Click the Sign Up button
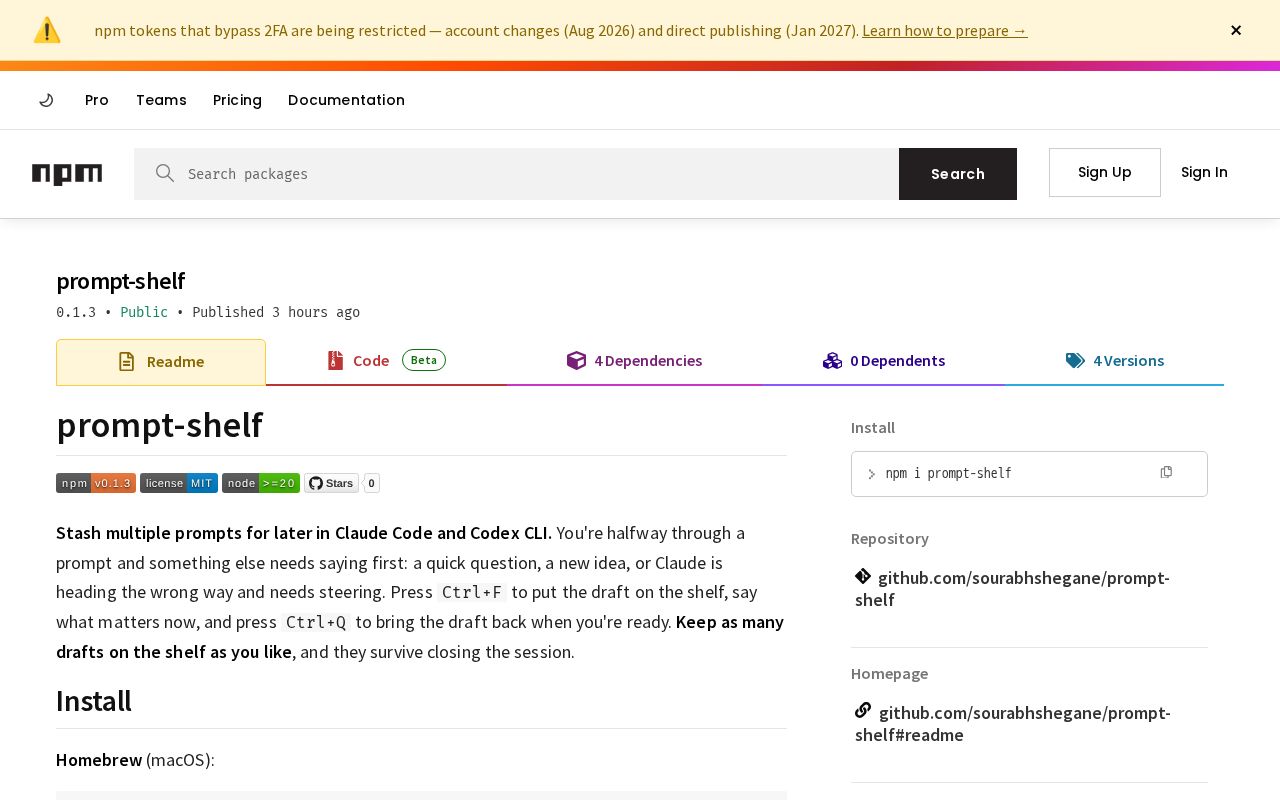Viewport: 1280px width, 800px height. (1105, 172)
